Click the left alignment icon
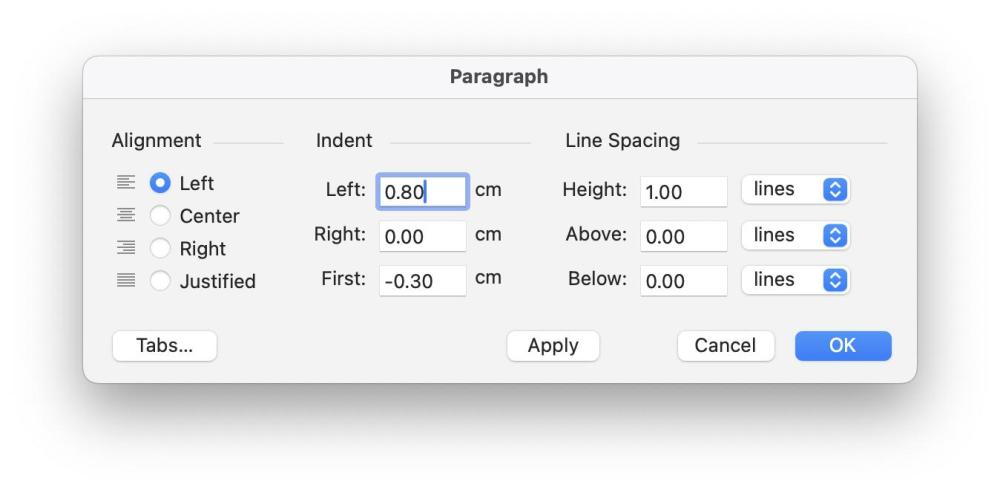The width and height of the screenshot is (1000, 493). (125, 183)
